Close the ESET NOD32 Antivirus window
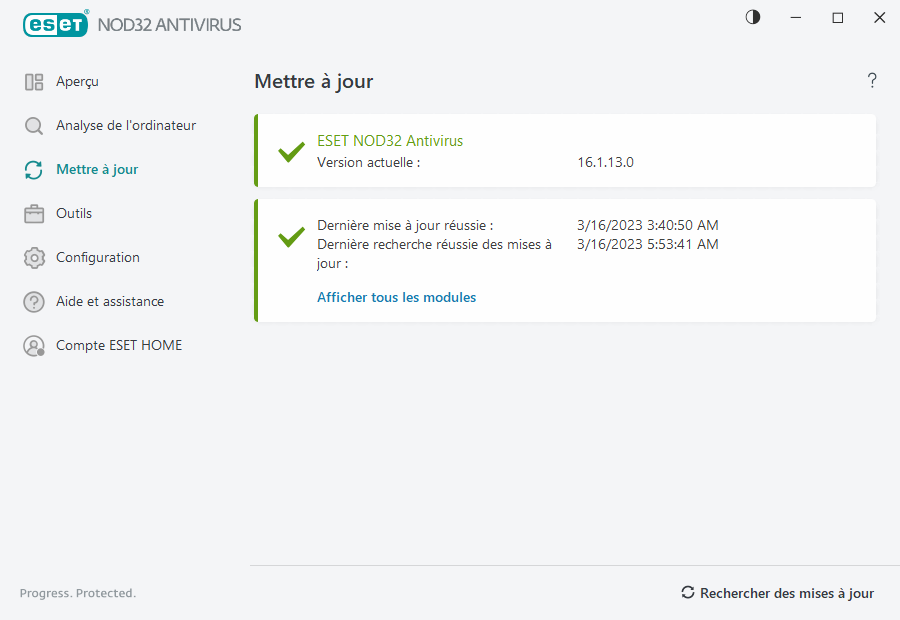The height and width of the screenshot is (620, 900). [879, 17]
